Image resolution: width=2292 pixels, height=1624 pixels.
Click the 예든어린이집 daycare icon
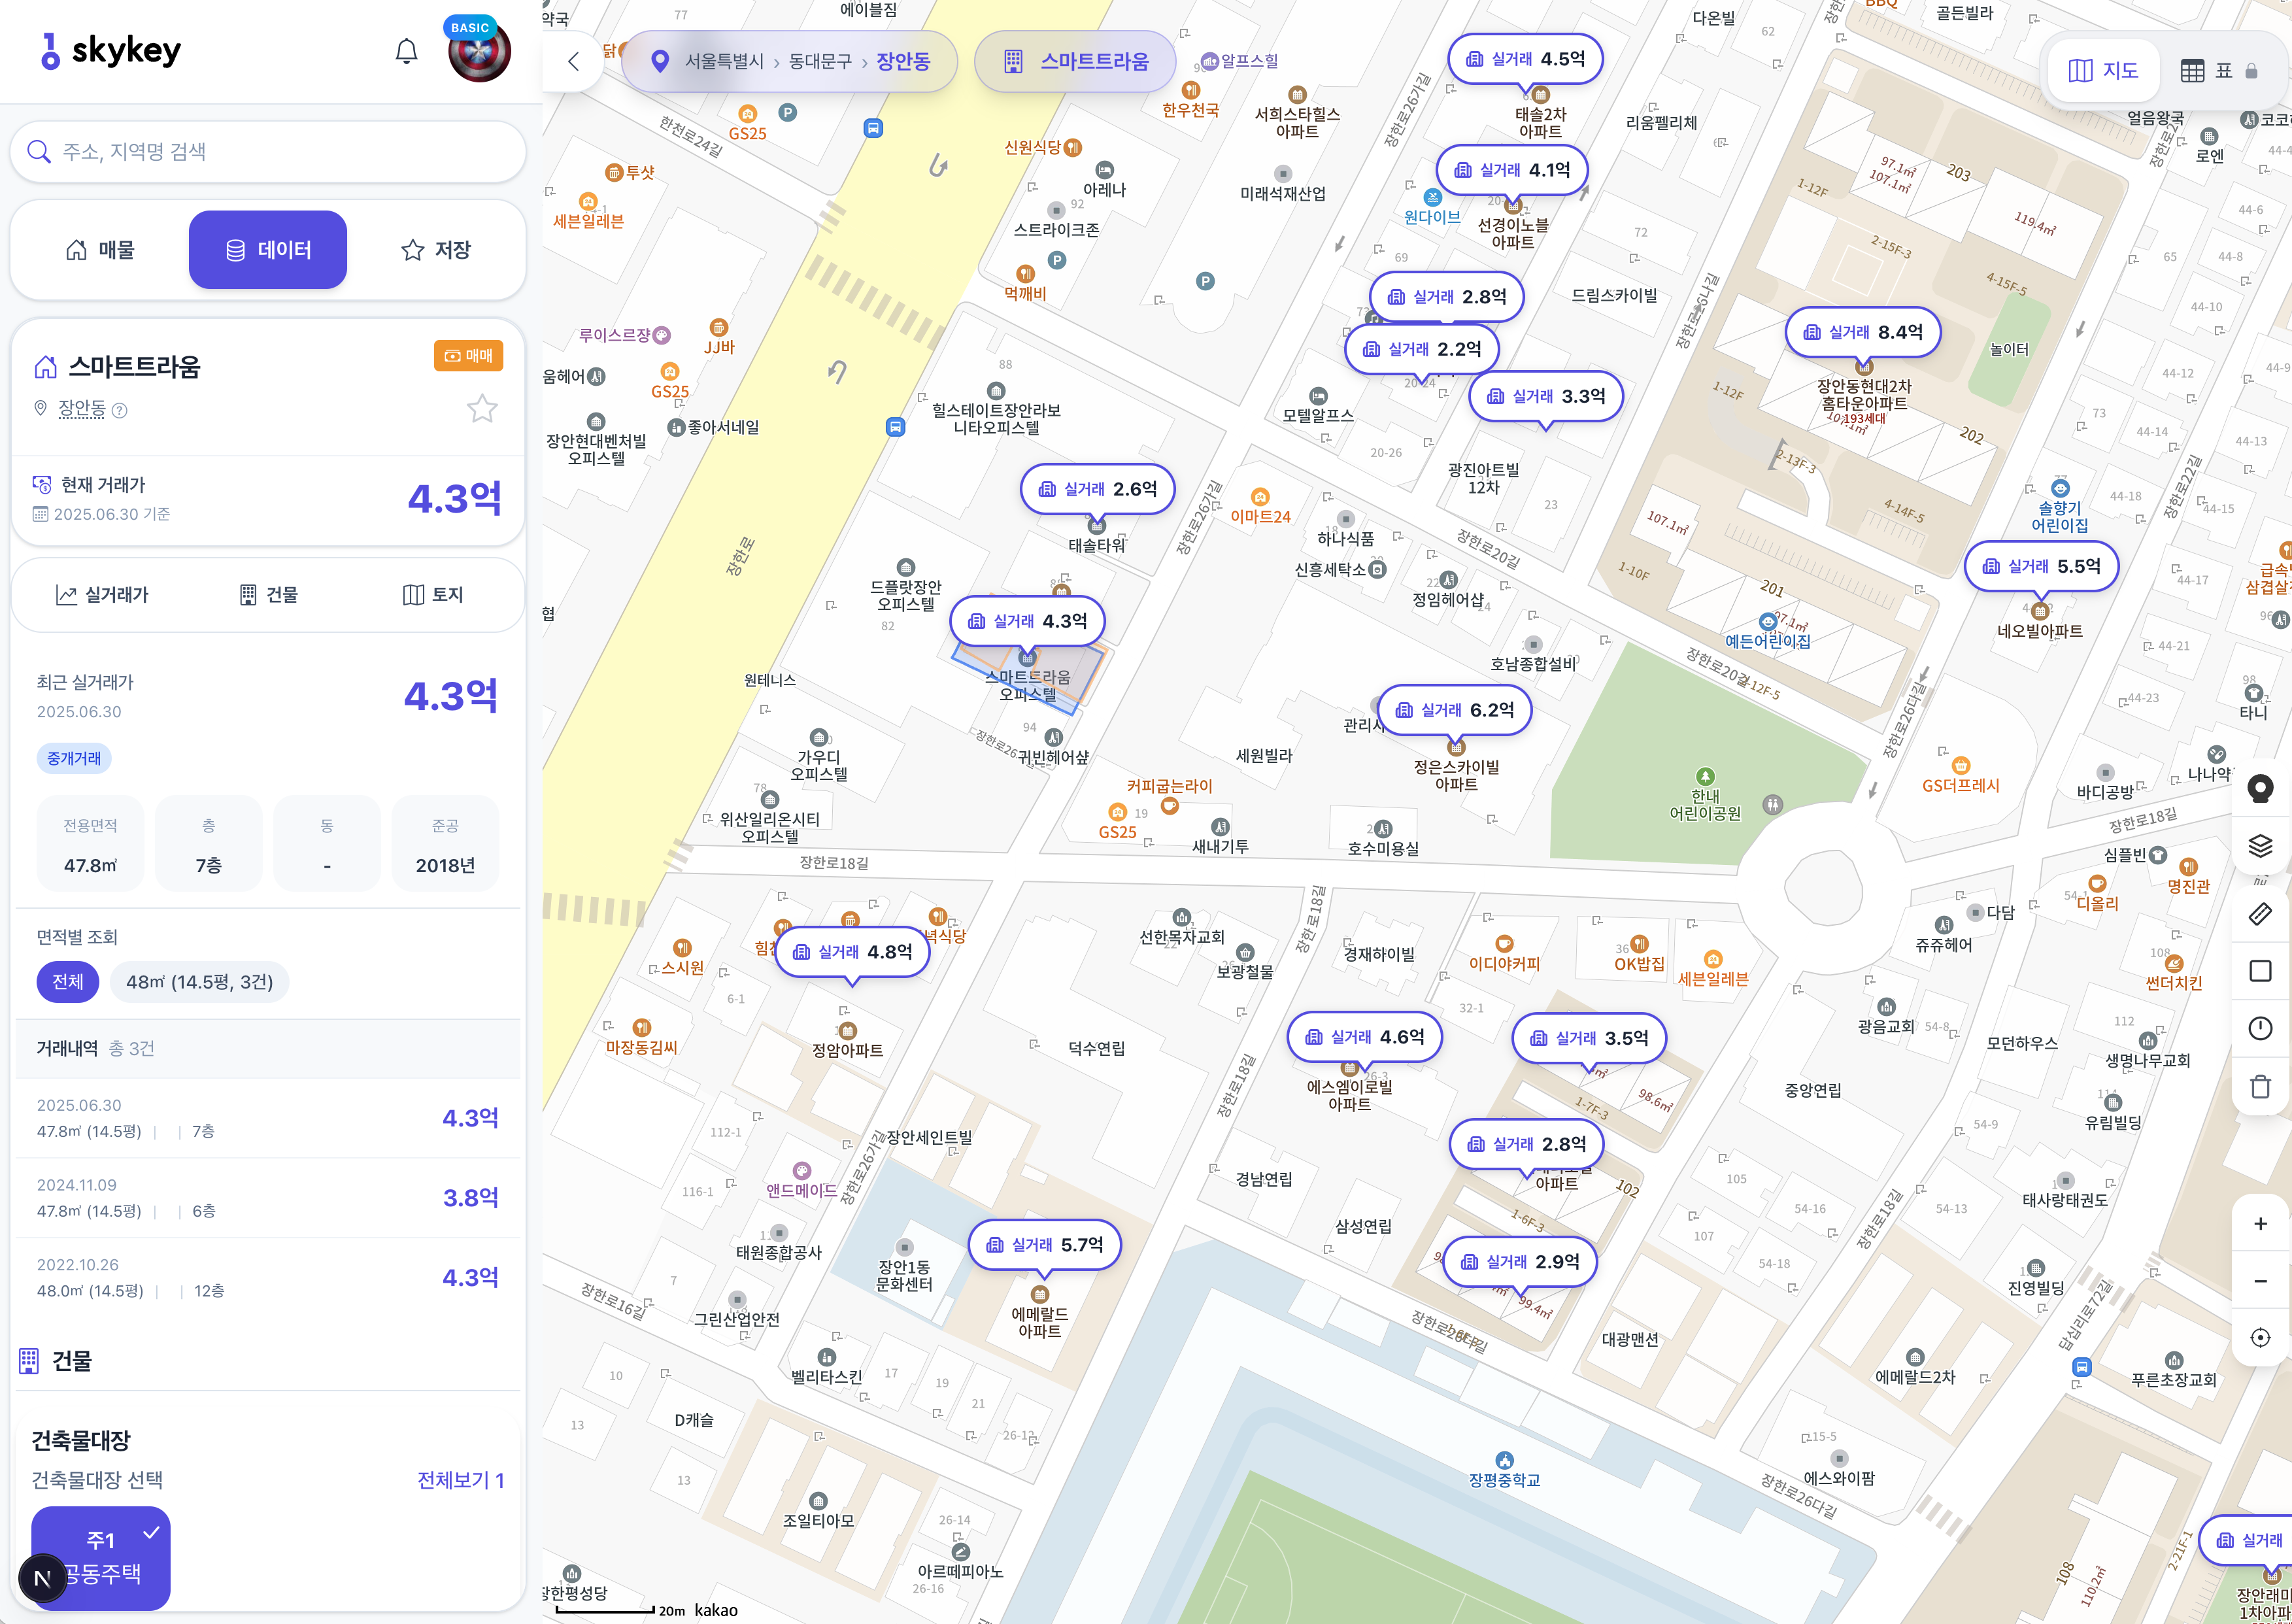click(1767, 622)
